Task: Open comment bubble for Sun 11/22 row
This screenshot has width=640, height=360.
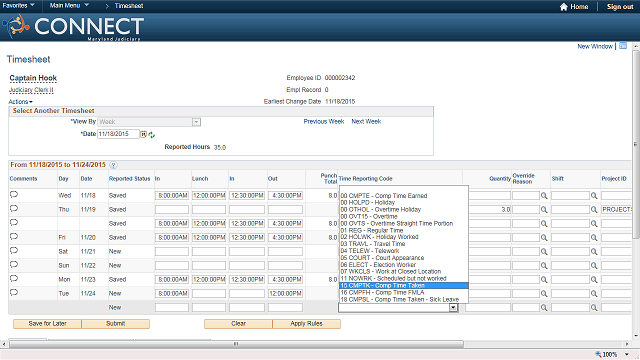Action: coord(14,264)
